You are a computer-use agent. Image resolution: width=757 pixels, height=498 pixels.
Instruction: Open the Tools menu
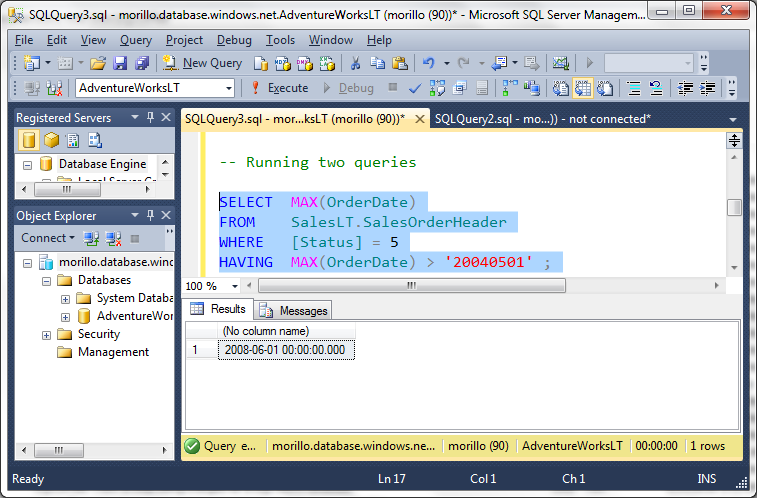coord(280,40)
